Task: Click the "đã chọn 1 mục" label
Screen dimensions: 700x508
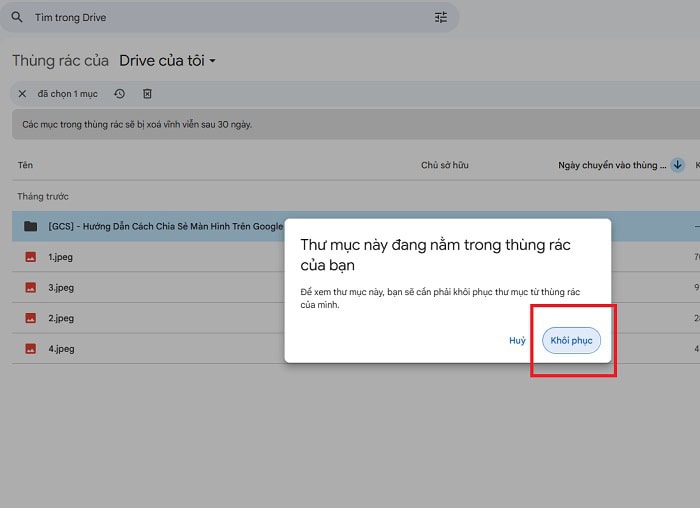Action: [67, 94]
